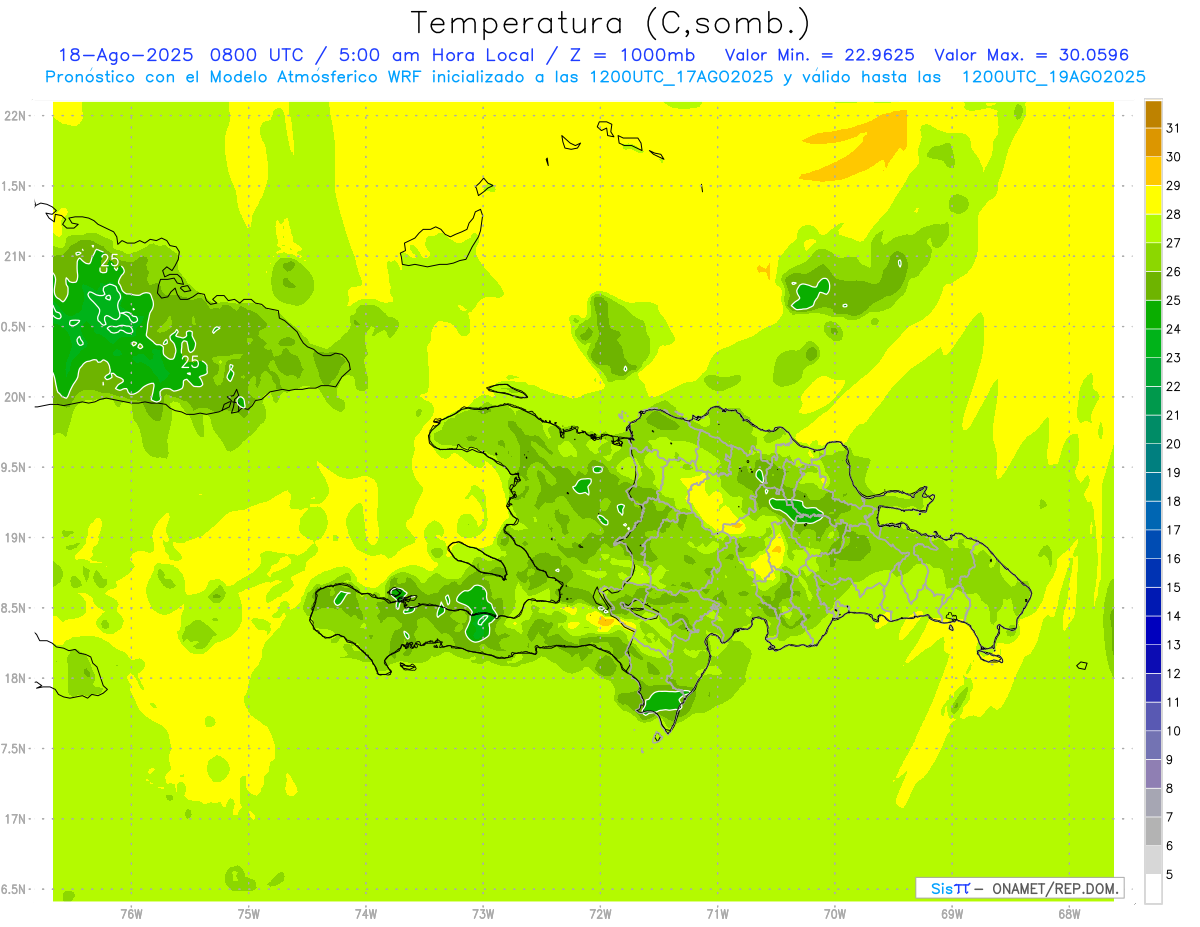
Task: Click the yellow colorbar segment between 28 and 29
Action: tap(1153, 200)
